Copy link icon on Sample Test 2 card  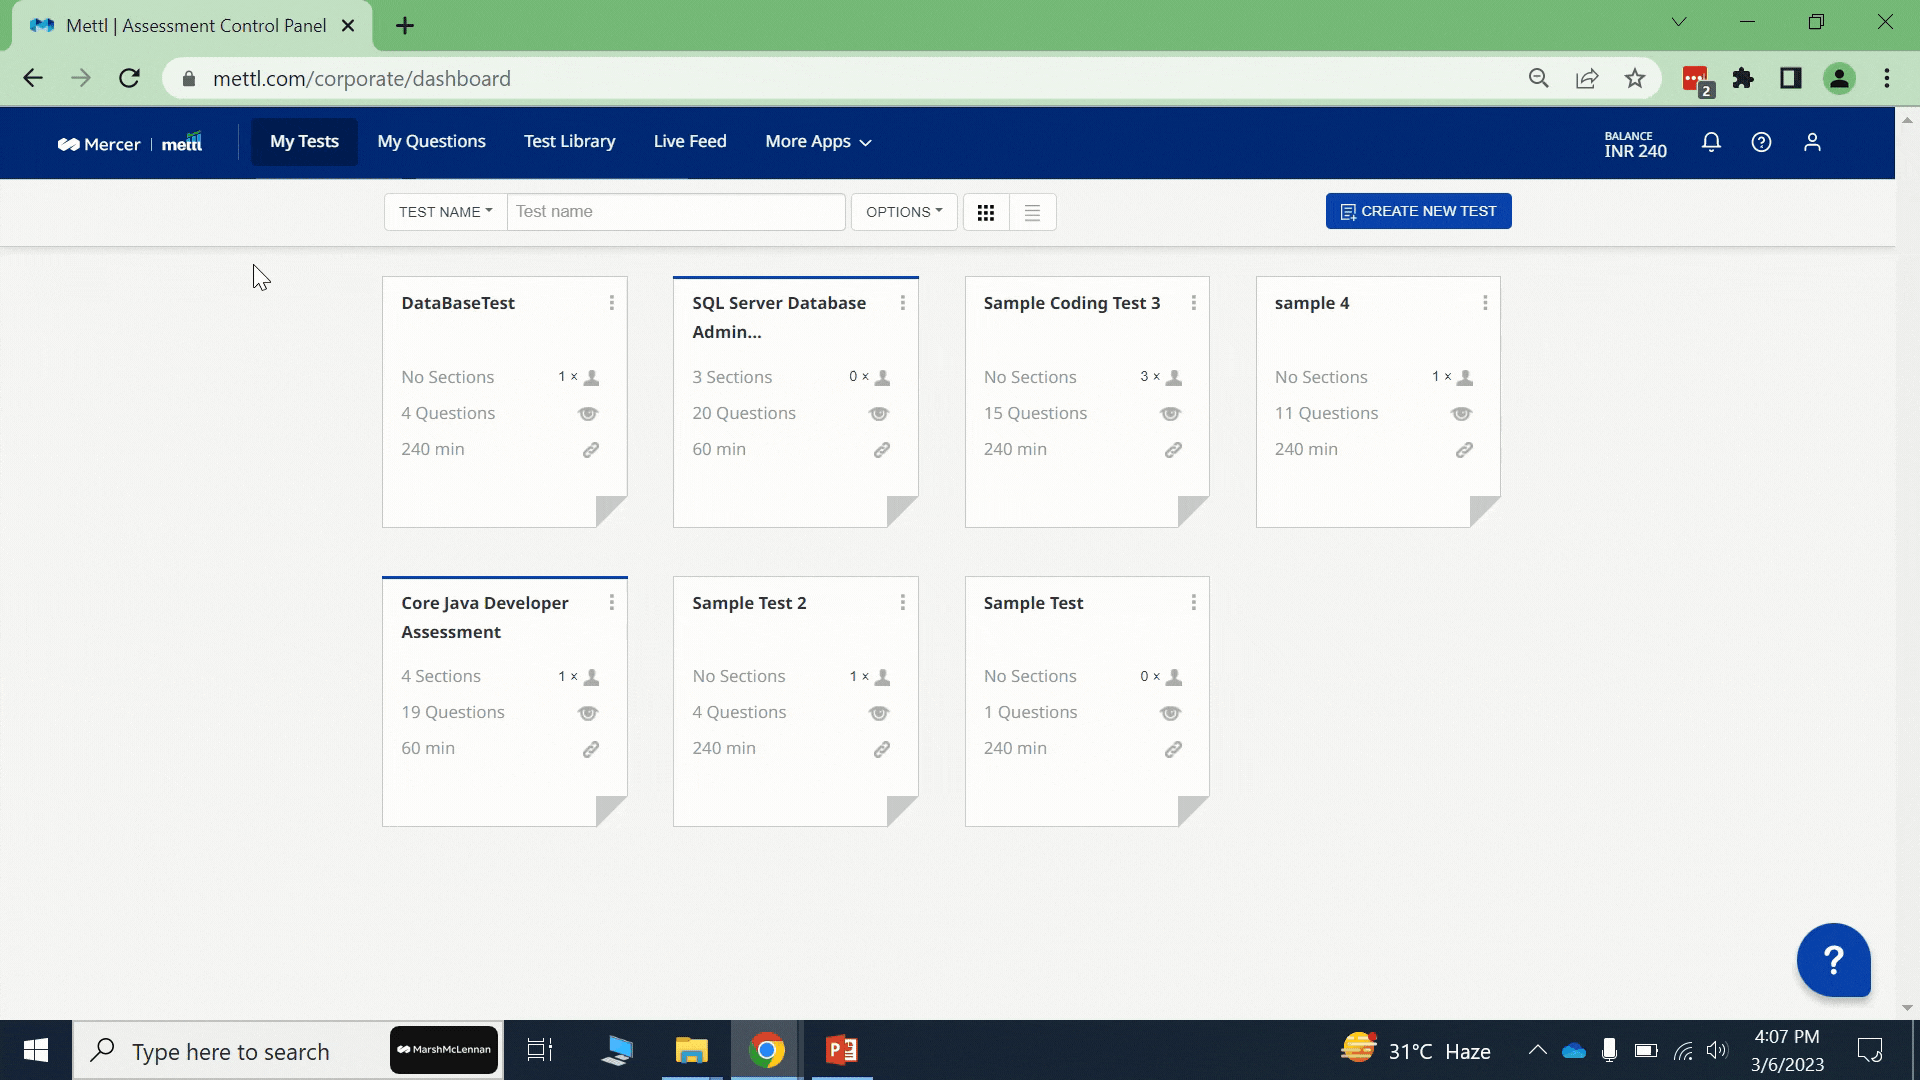[x=882, y=749]
